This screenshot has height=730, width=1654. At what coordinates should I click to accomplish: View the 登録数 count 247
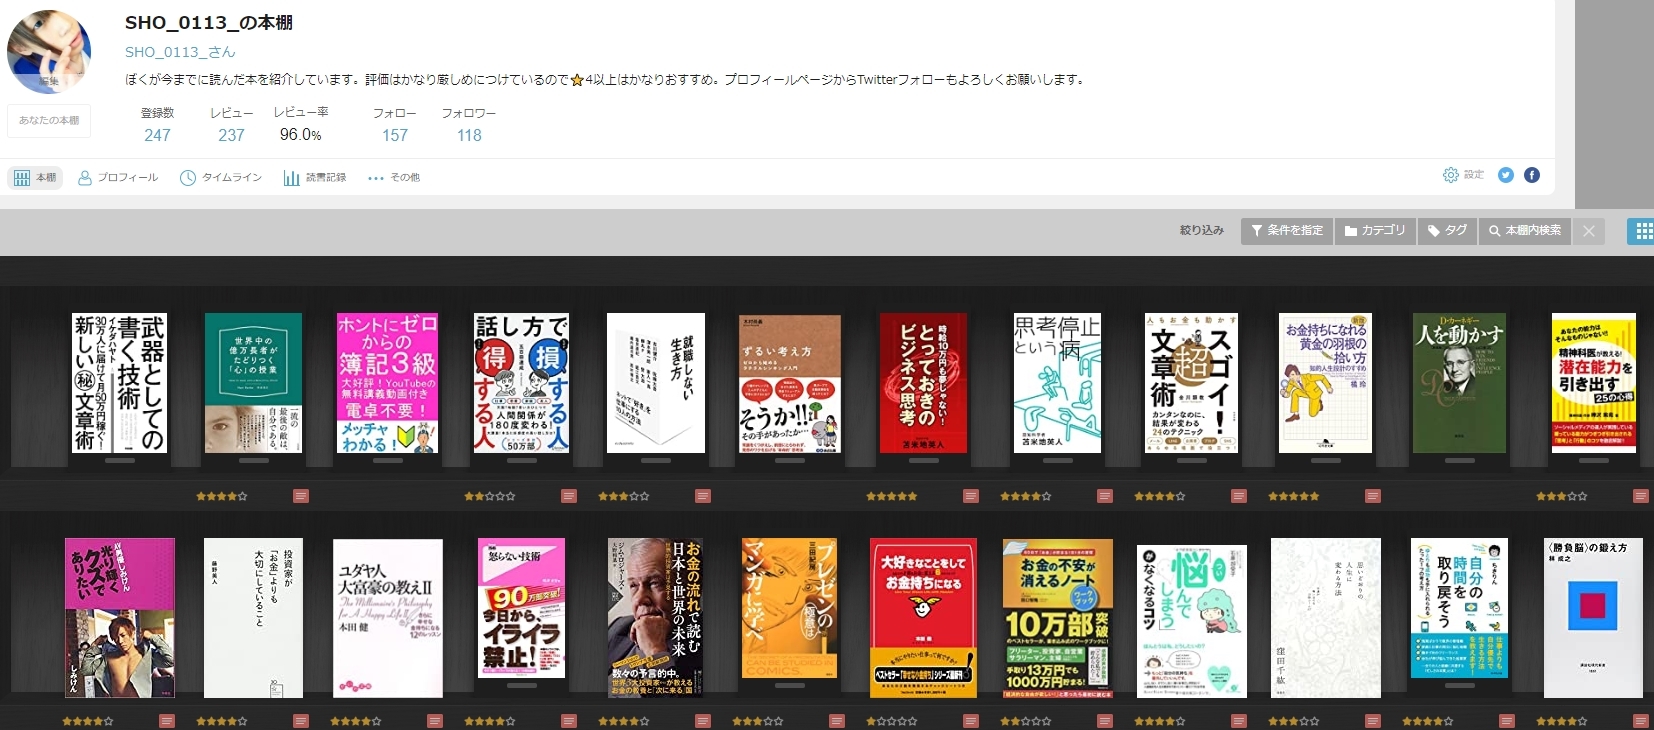click(157, 135)
